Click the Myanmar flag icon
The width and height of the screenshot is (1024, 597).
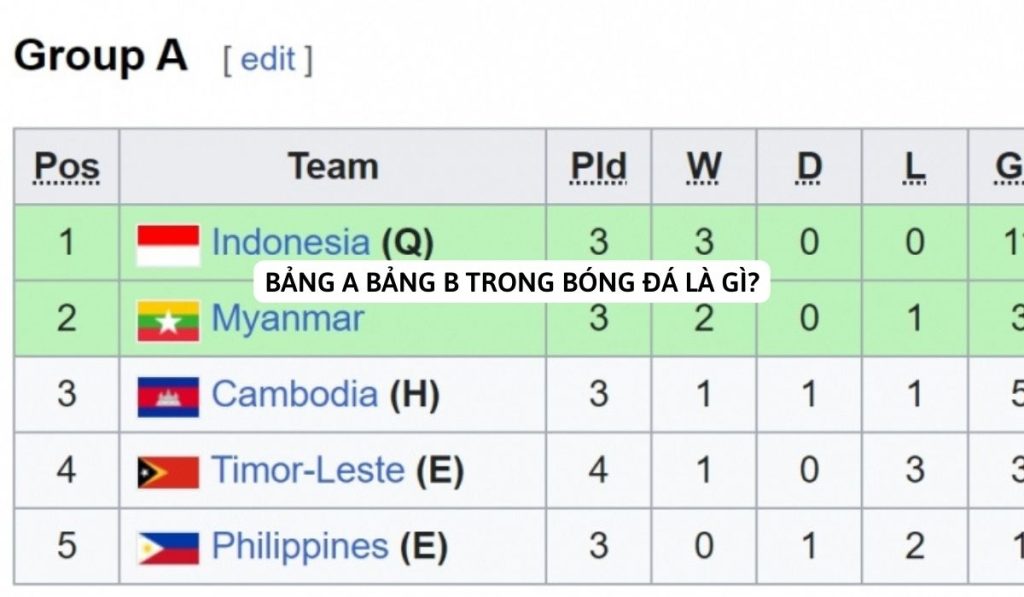click(x=168, y=320)
